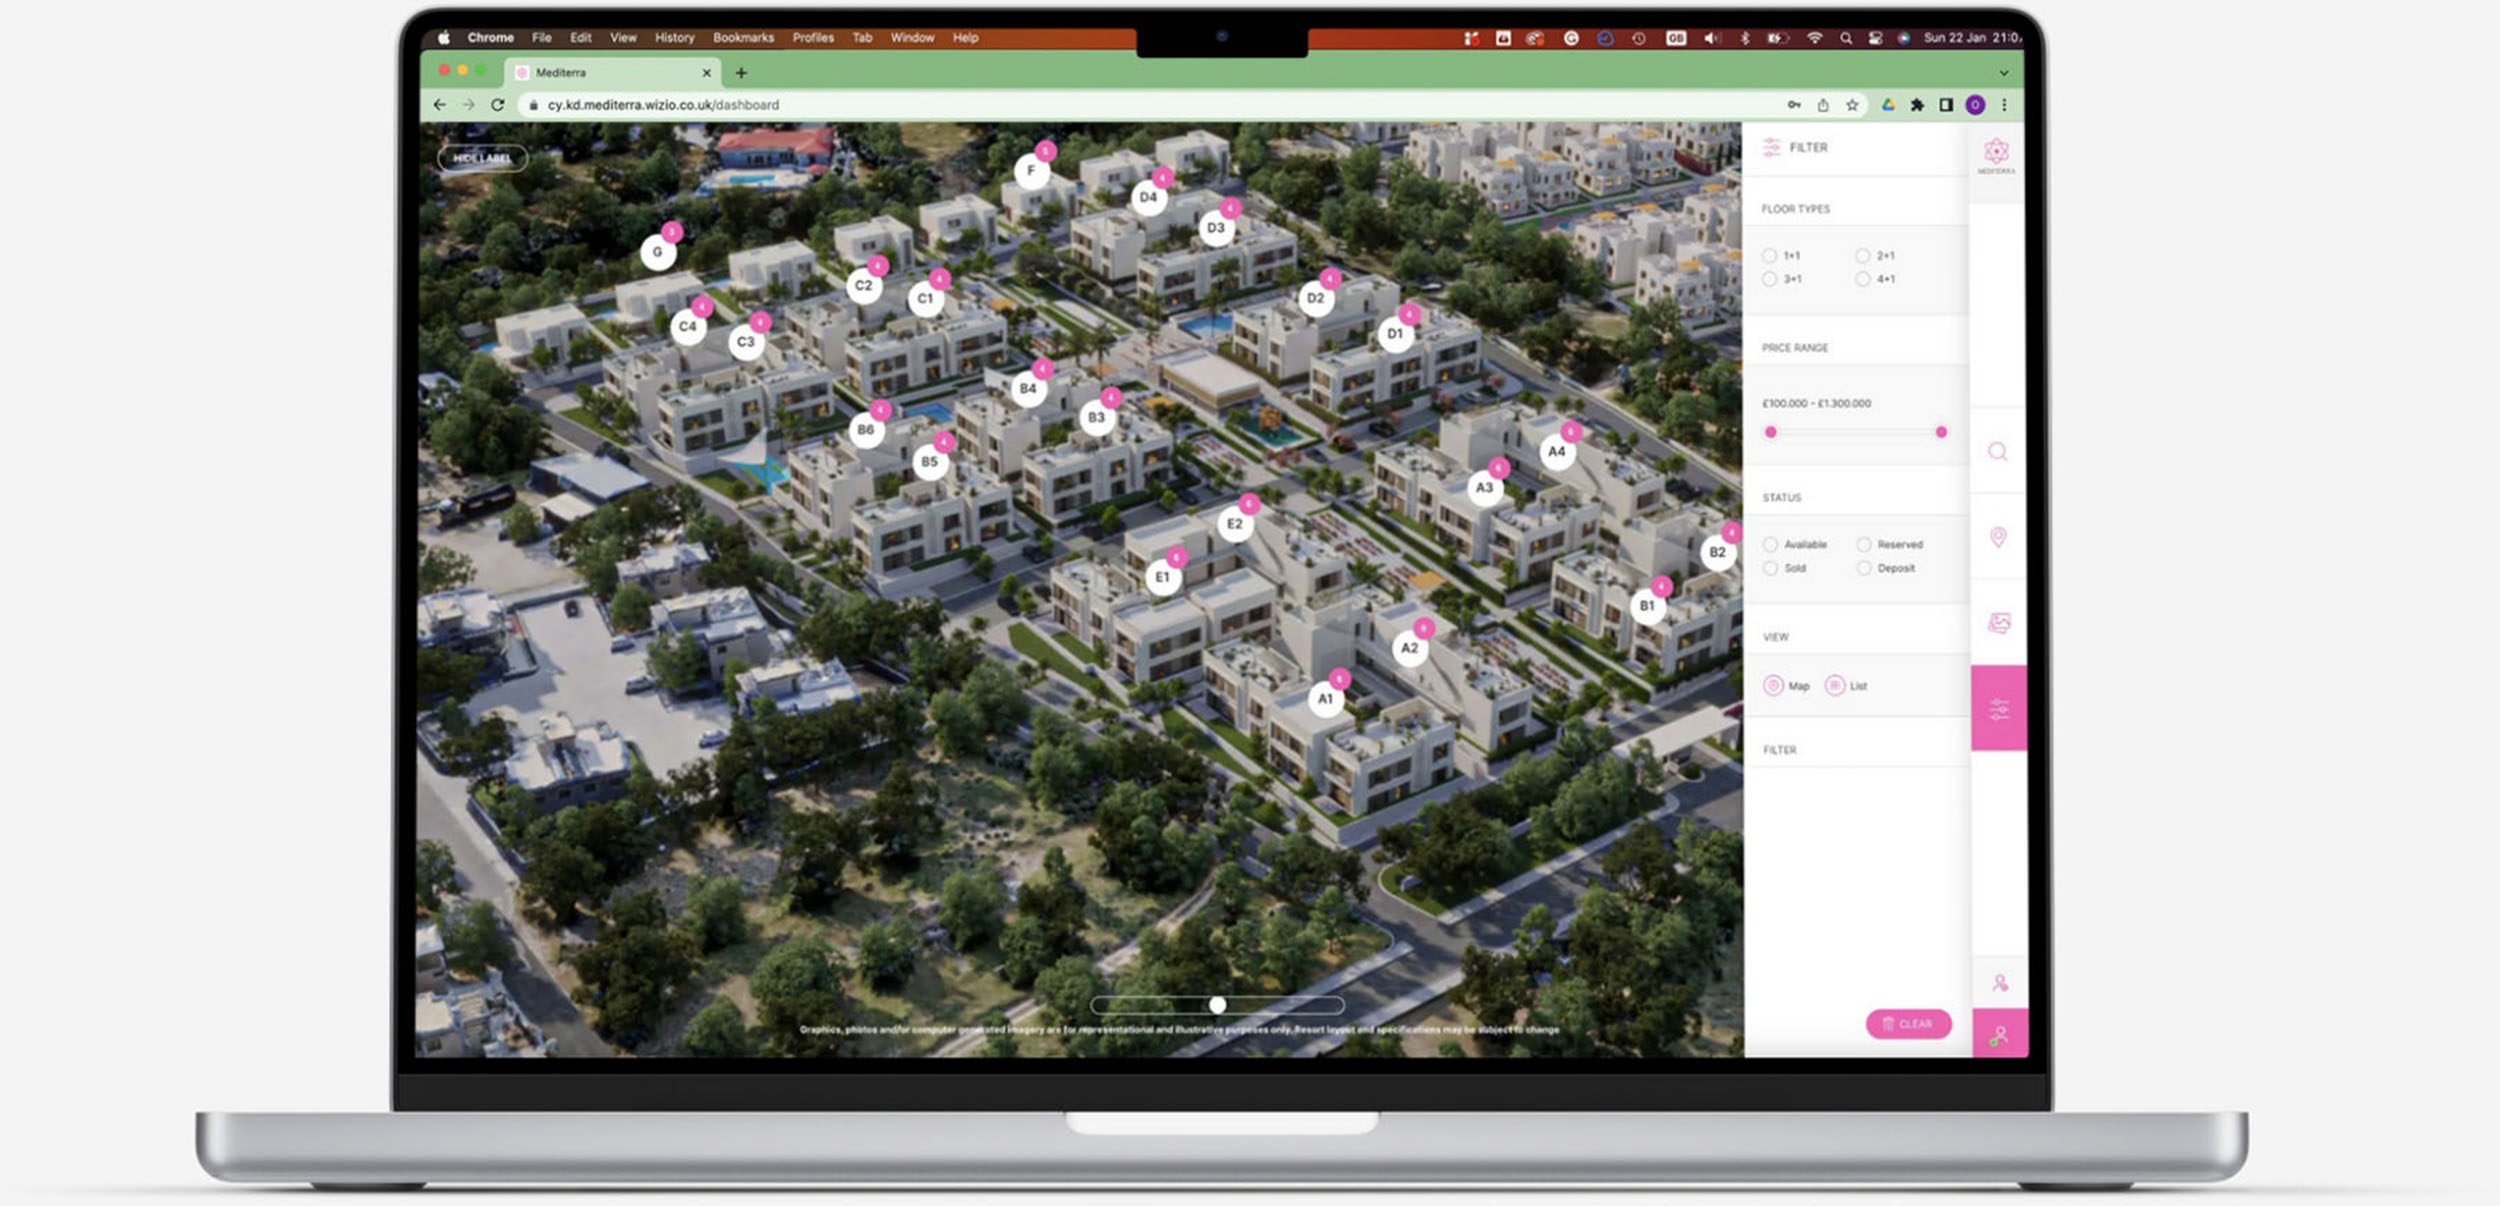This screenshot has width=2500, height=1206.
Task: Click the Clear filters button
Action: [1908, 1024]
